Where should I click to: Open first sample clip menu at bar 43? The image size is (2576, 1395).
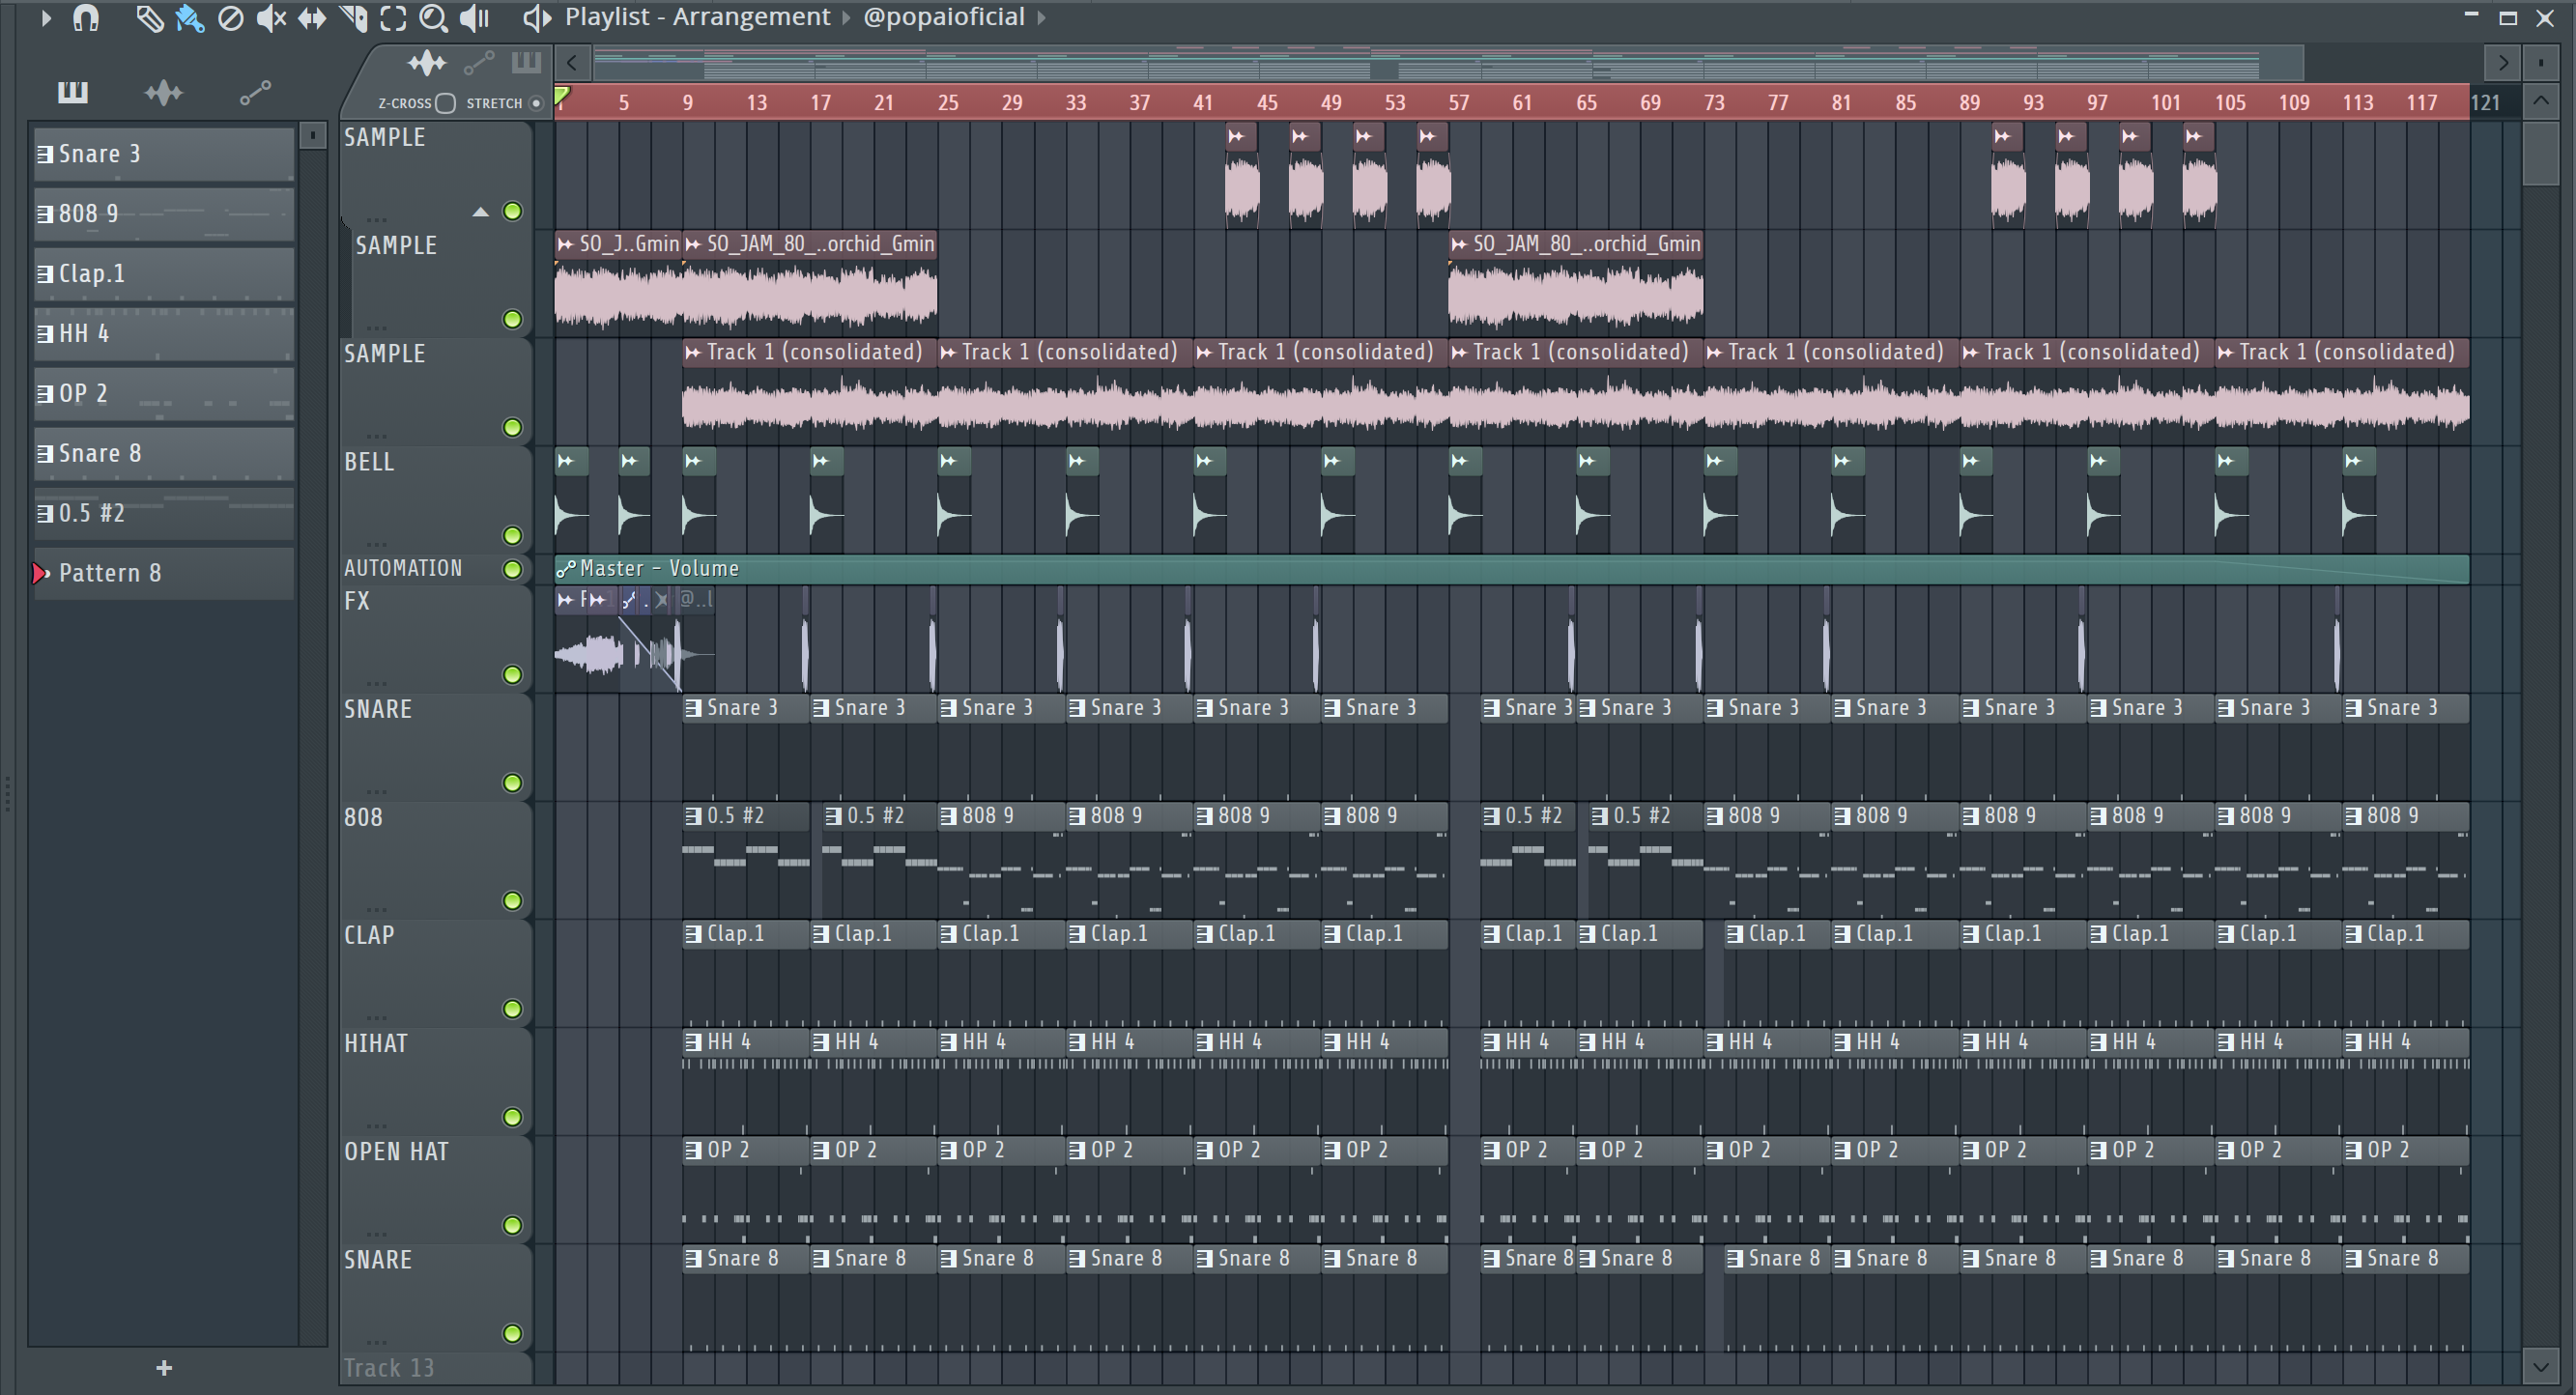click(x=1237, y=136)
